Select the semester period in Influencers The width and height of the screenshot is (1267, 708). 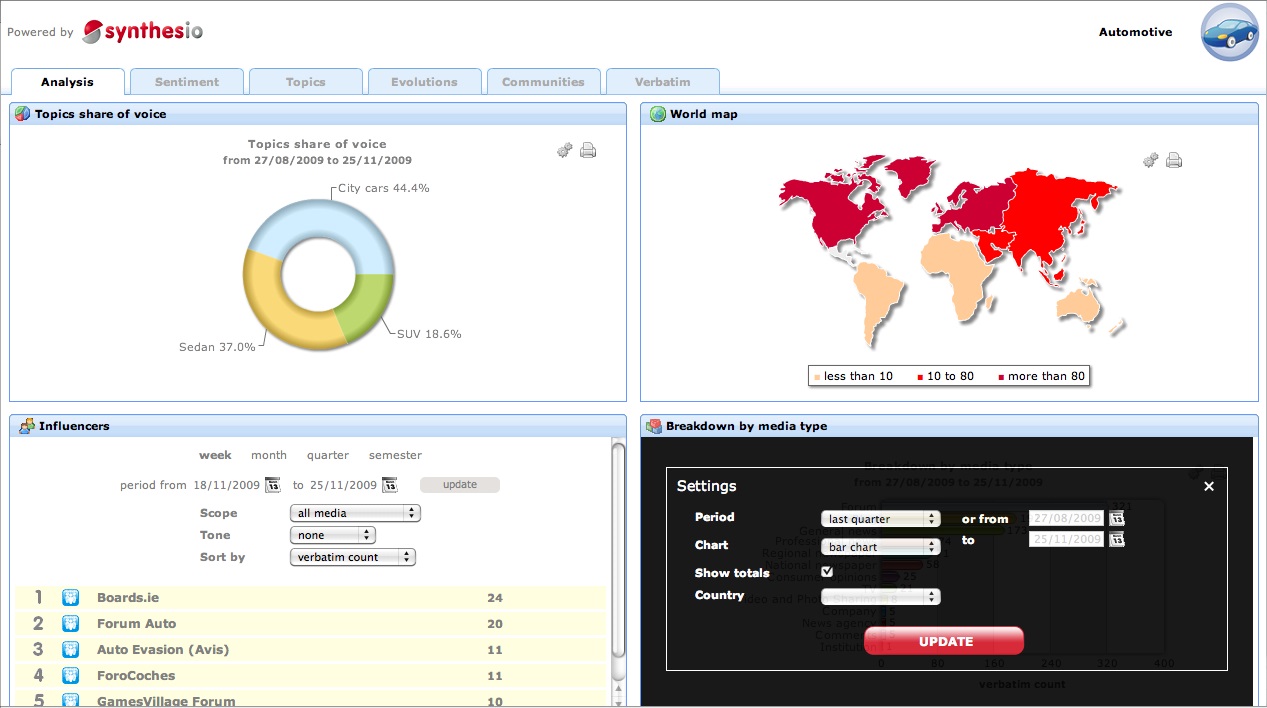(x=395, y=455)
